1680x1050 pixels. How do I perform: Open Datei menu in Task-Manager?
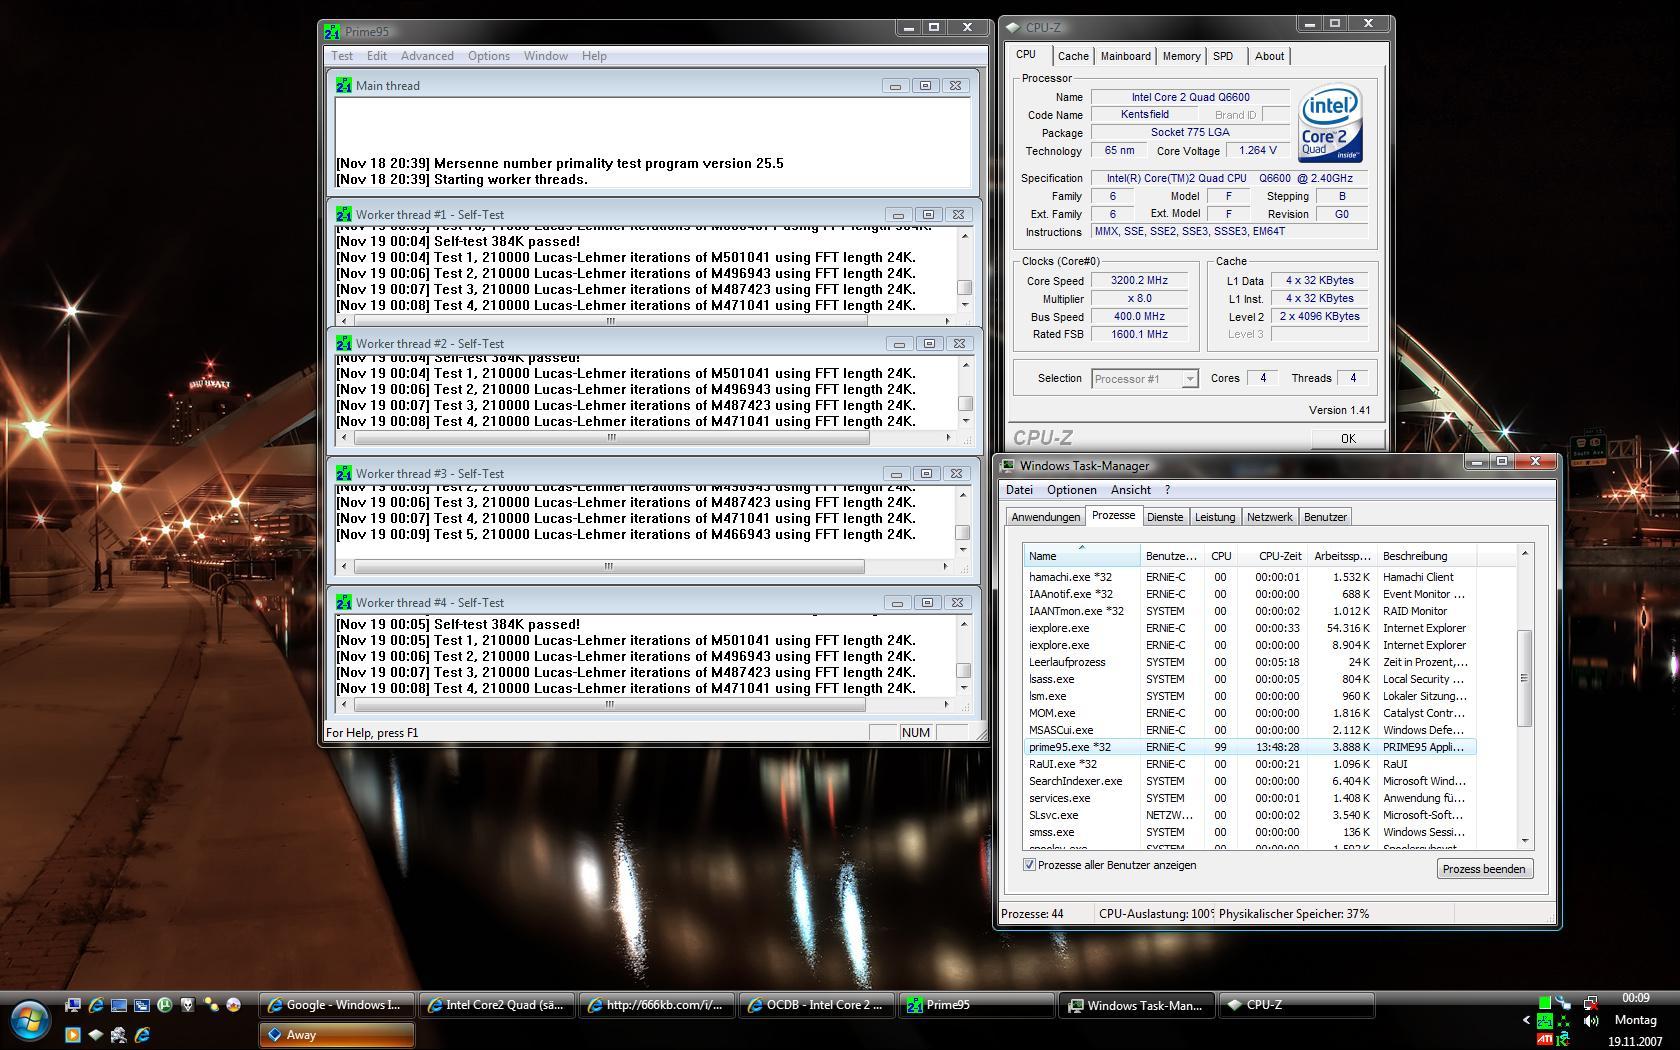pos(1019,490)
